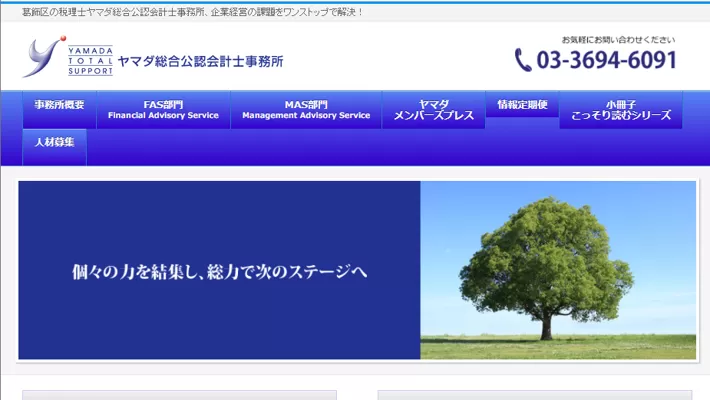710x400 pixels.
Task: Click the お気軽にお問い合わせください text
Action: (x=618, y=40)
